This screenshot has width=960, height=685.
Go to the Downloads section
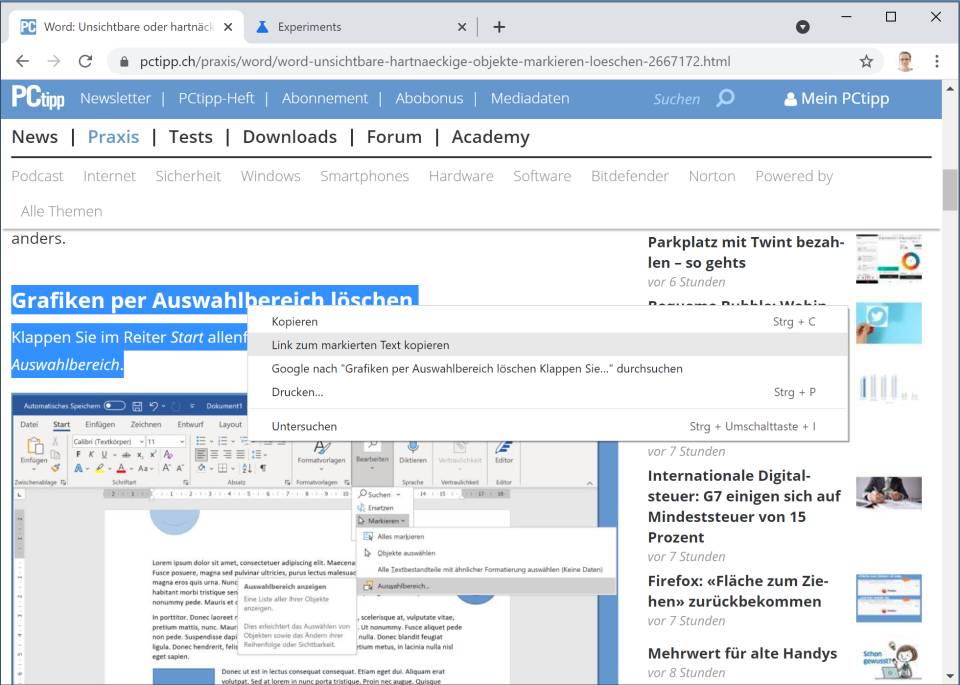pos(290,137)
